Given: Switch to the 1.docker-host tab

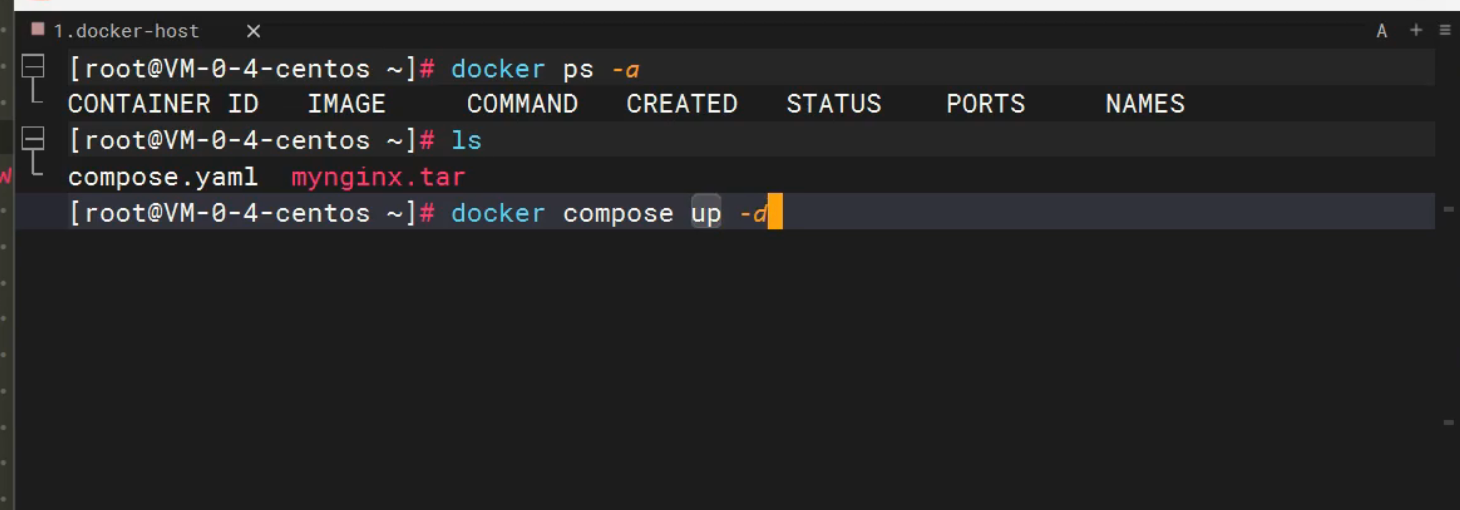Looking at the screenshot, I should 126,31.
